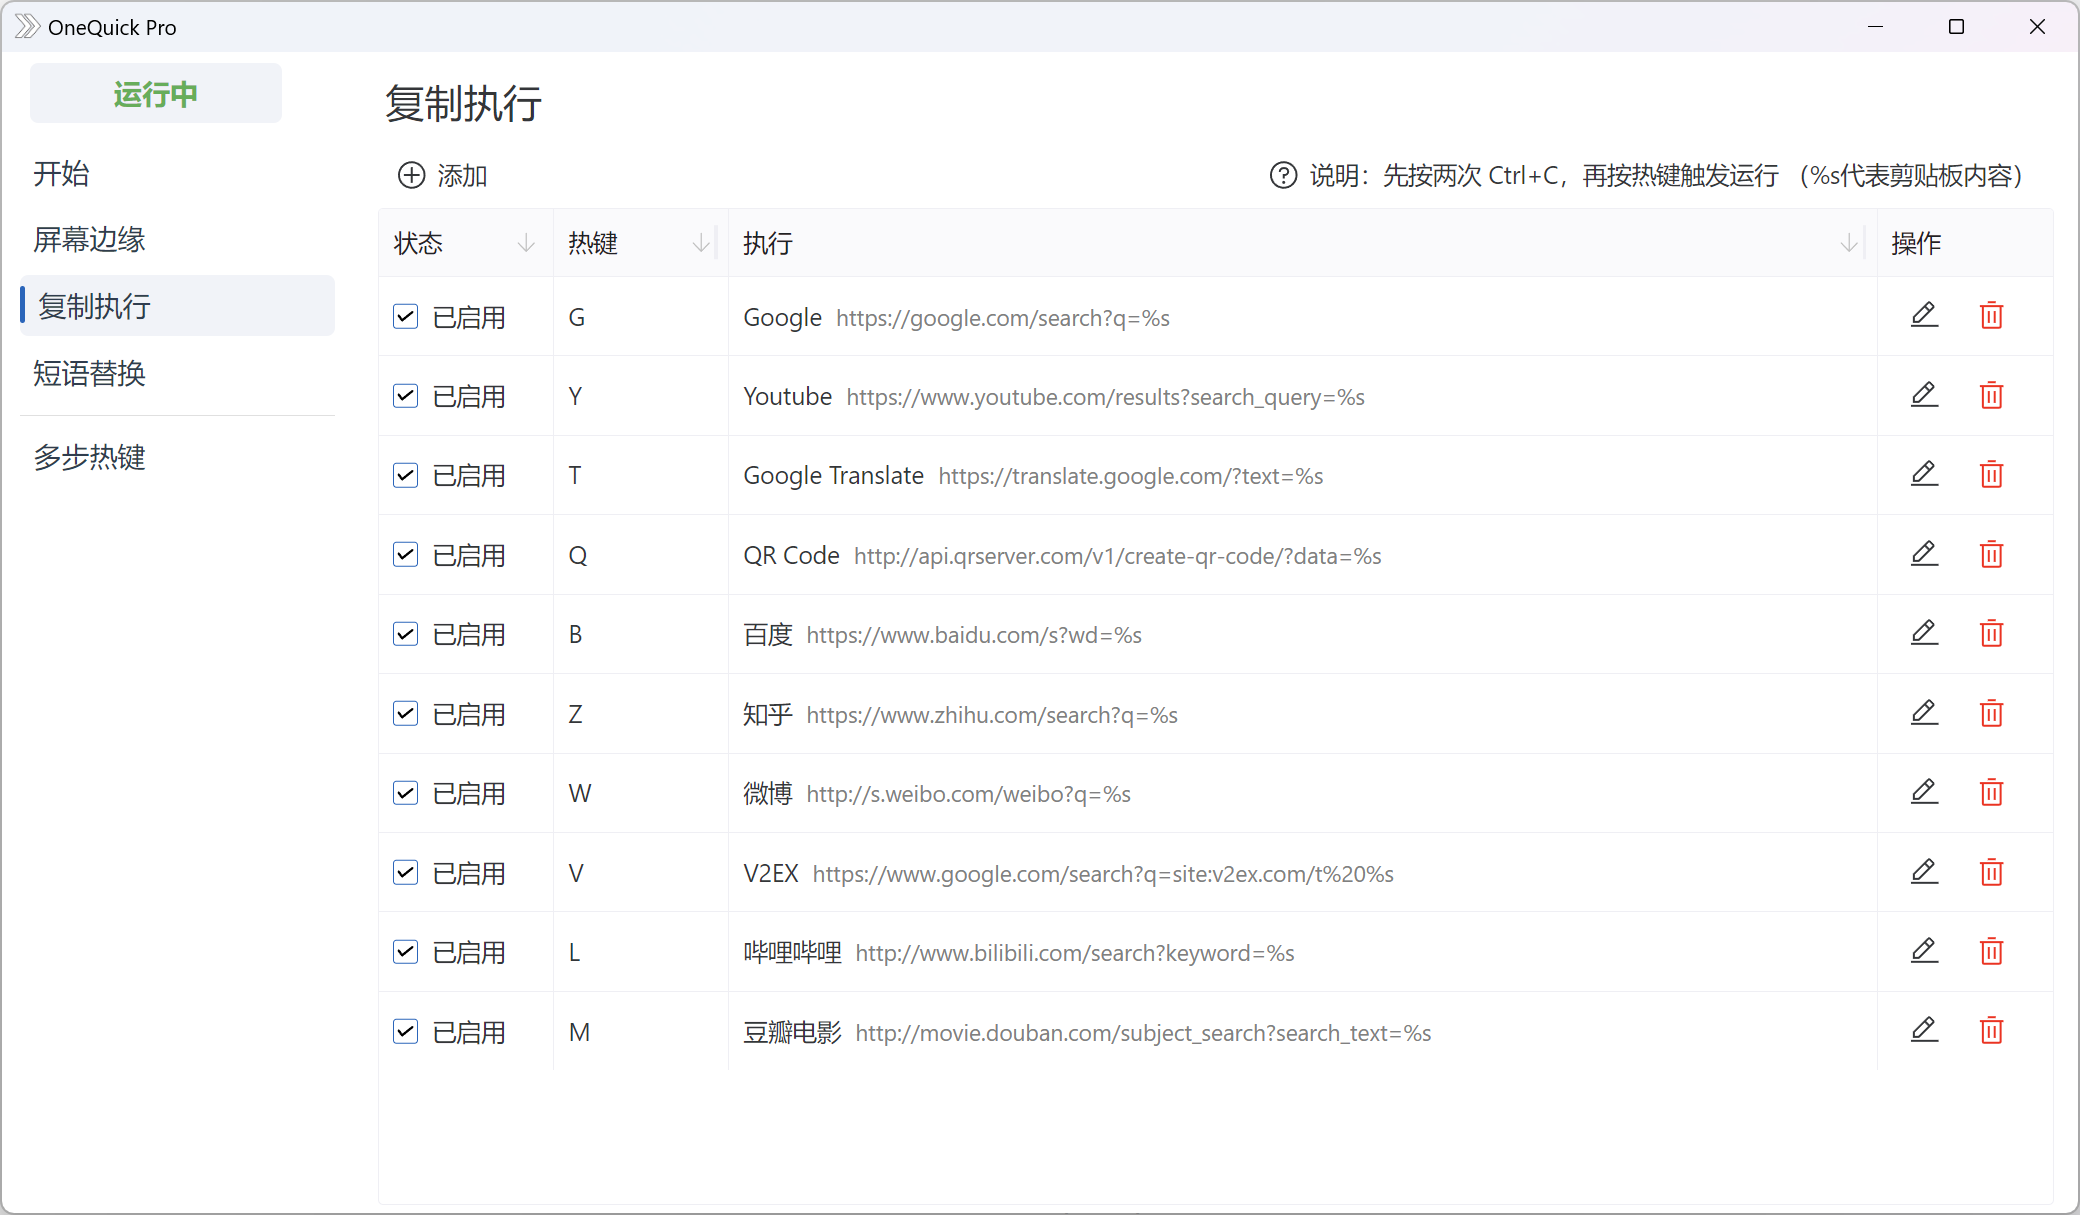Open the 说明 help icon
The image size is (2080, 1215).
click(1283, 175)
